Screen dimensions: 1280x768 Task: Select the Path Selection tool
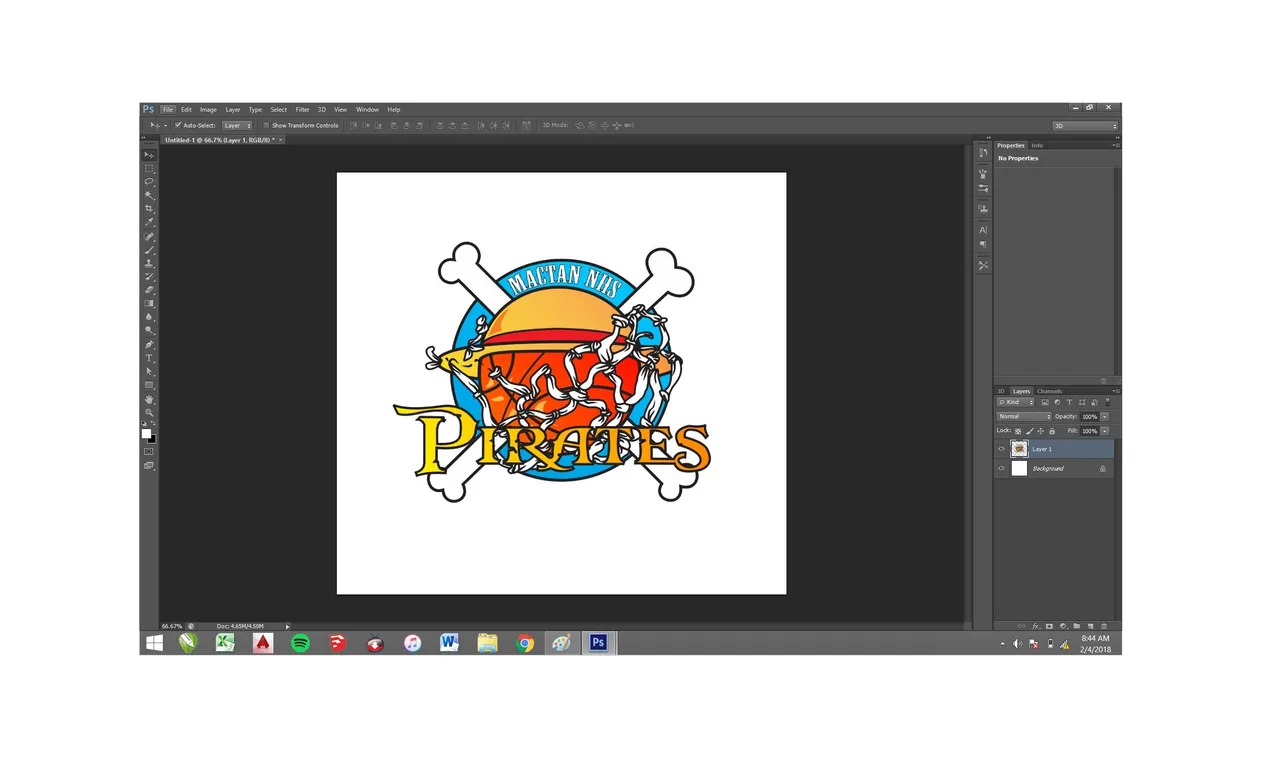coord(149,371)
